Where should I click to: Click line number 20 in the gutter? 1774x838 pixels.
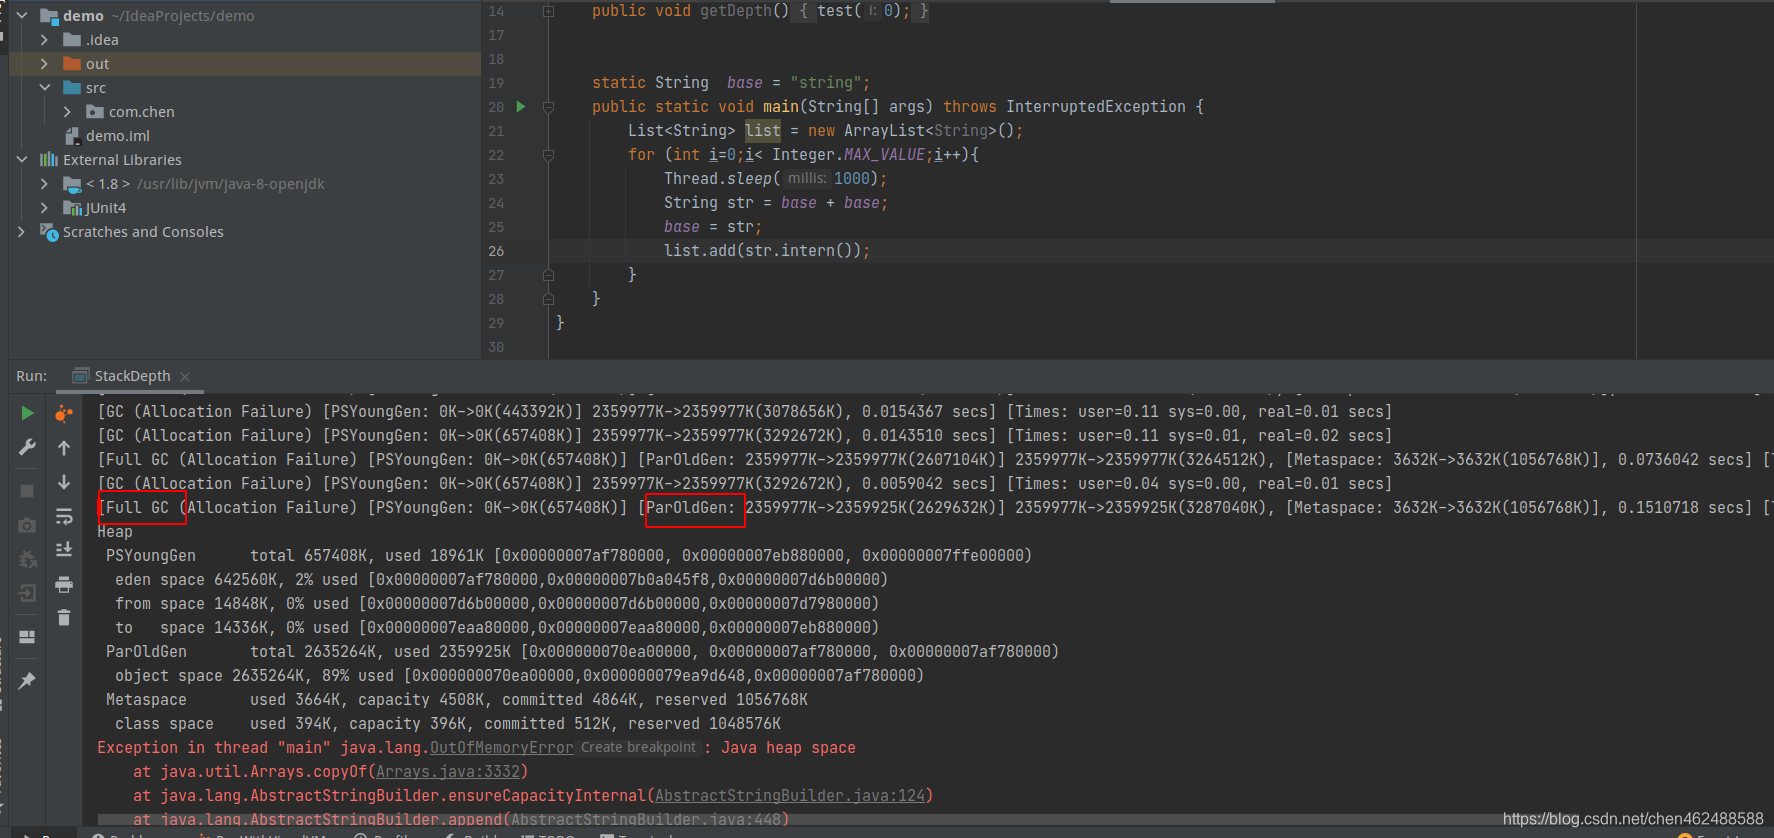pyautogui.click(x=496, y=107)
